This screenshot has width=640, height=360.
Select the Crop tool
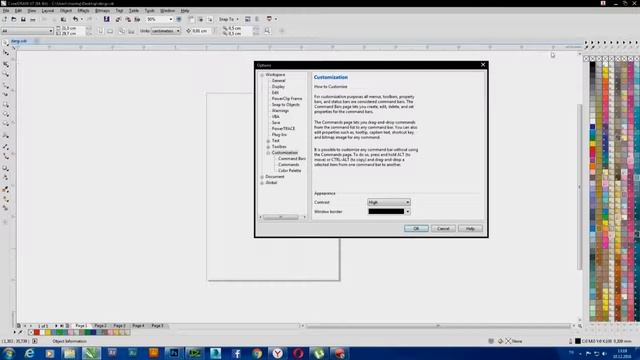point(6,64)
